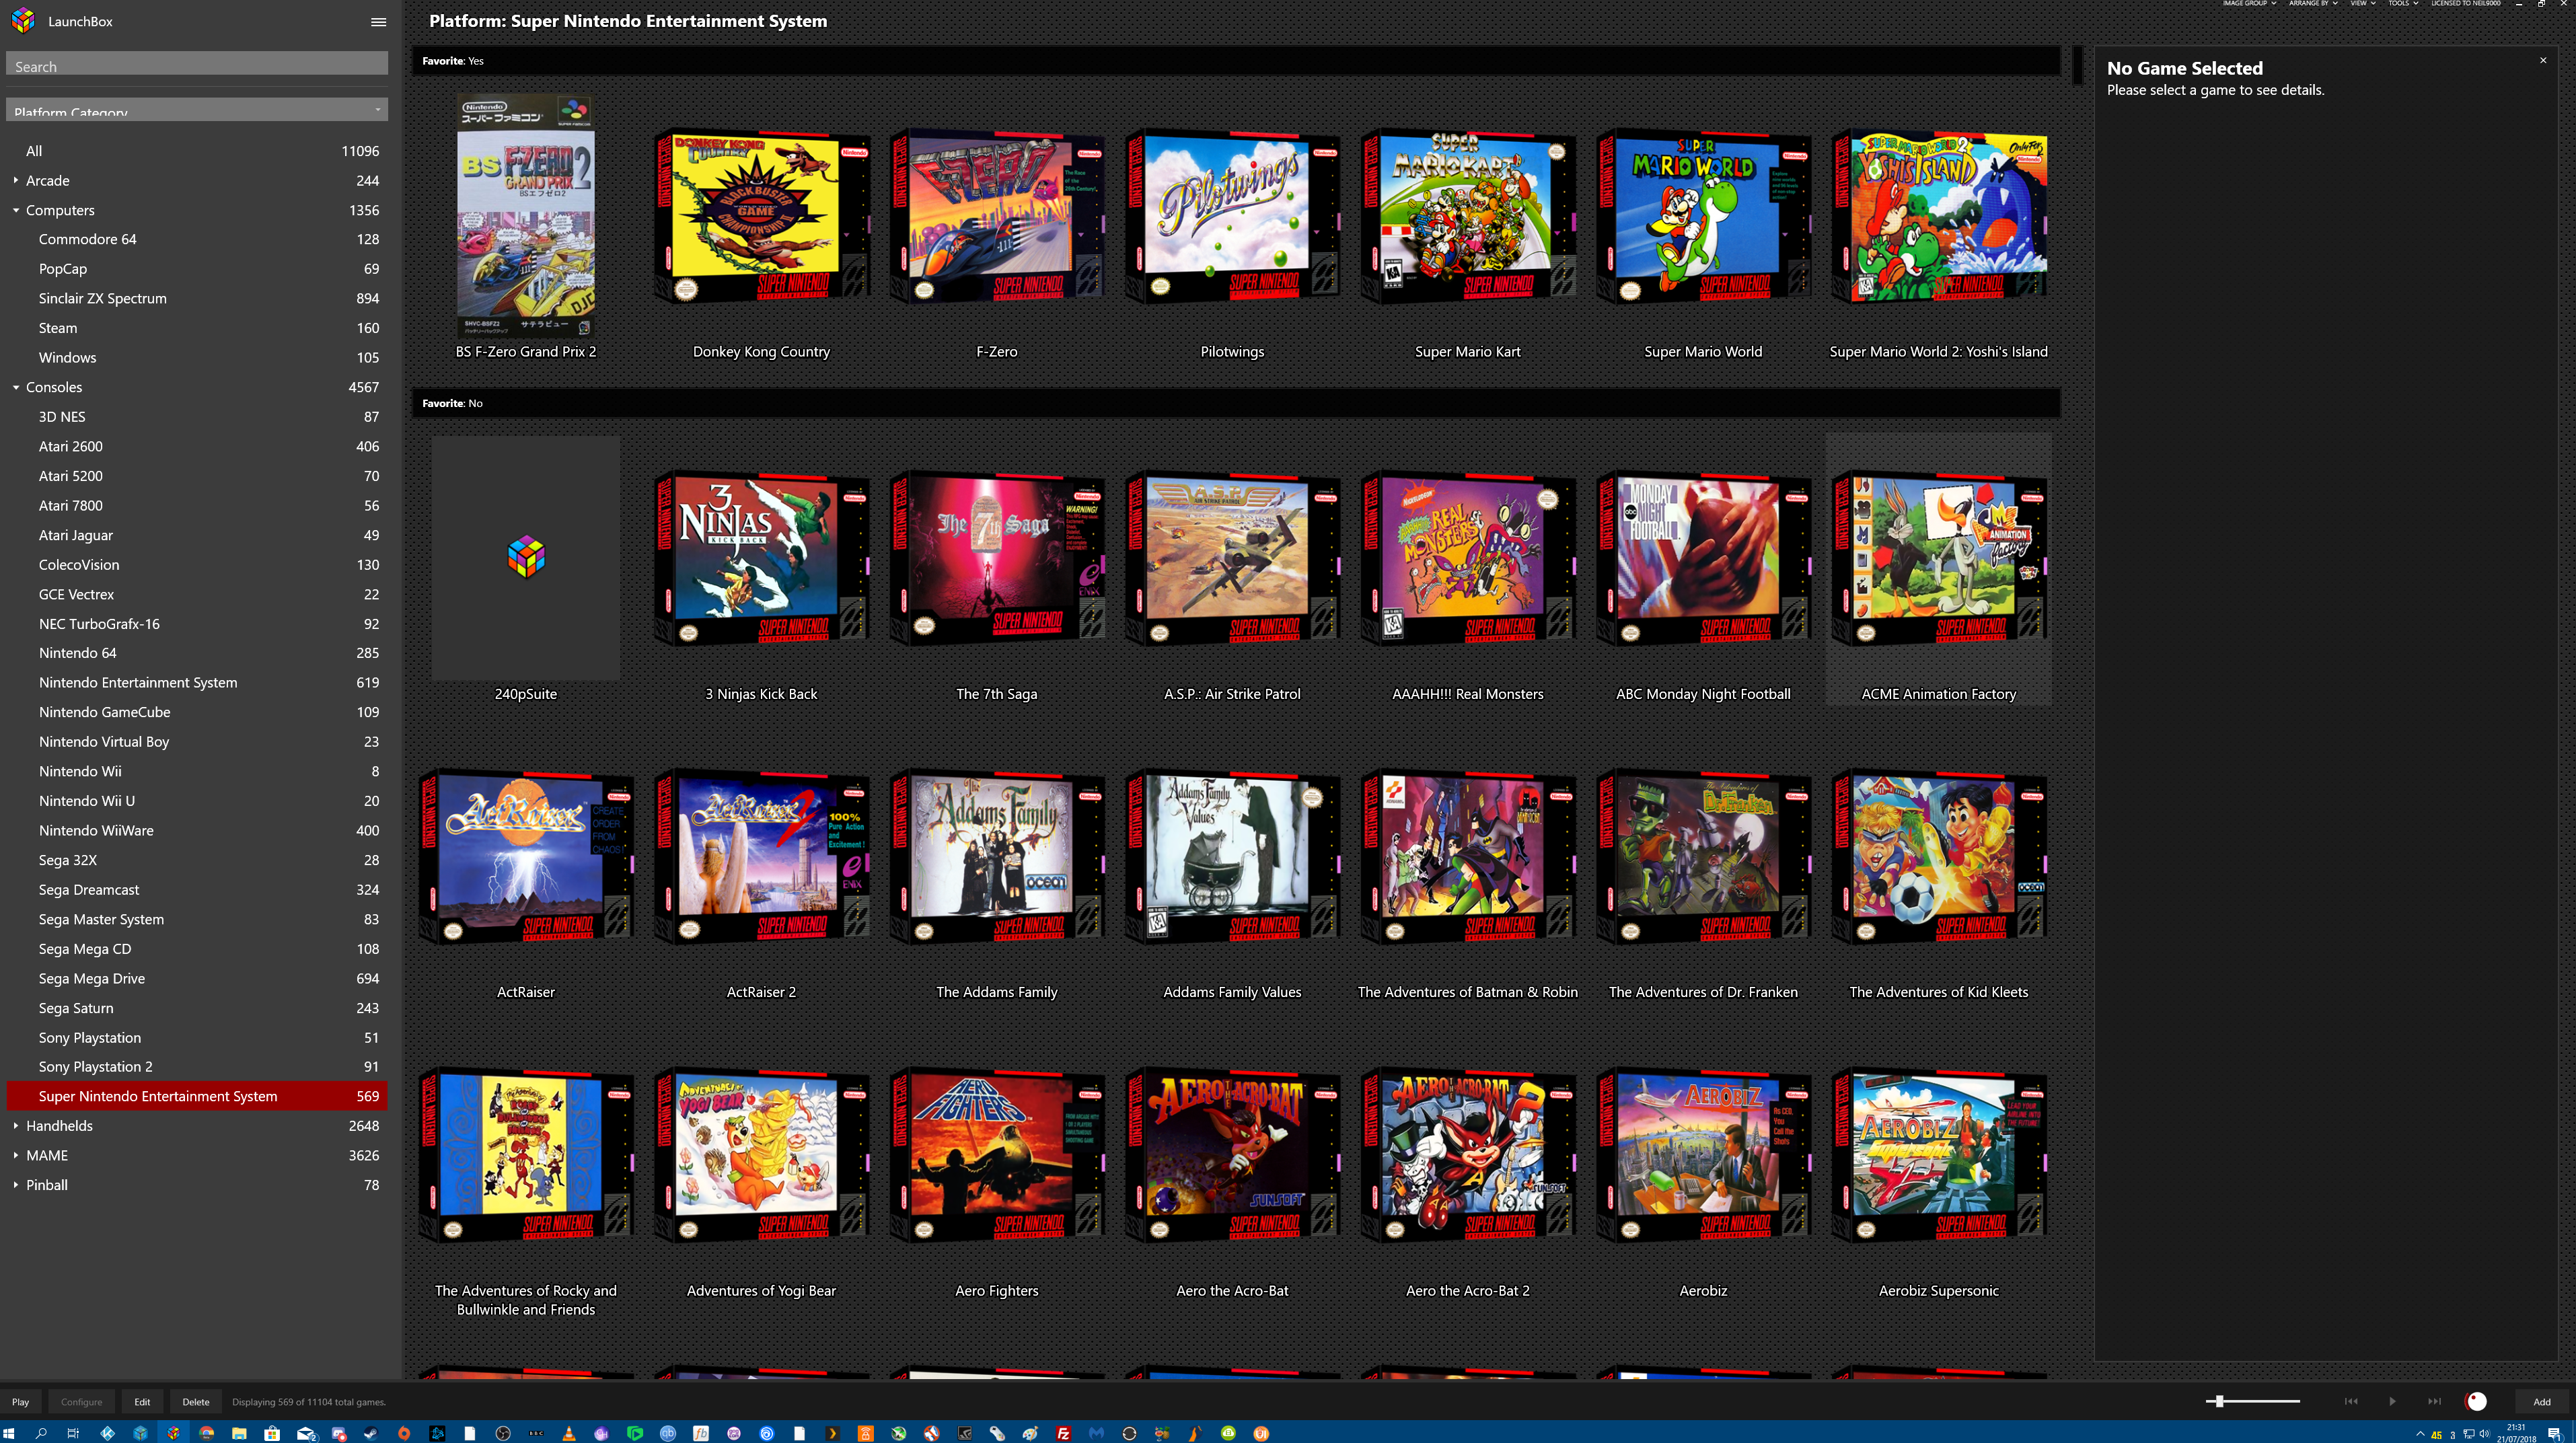Select Super Mario Kart game box
This screenshot has height=1443, width=2576.
[1467, 217]
